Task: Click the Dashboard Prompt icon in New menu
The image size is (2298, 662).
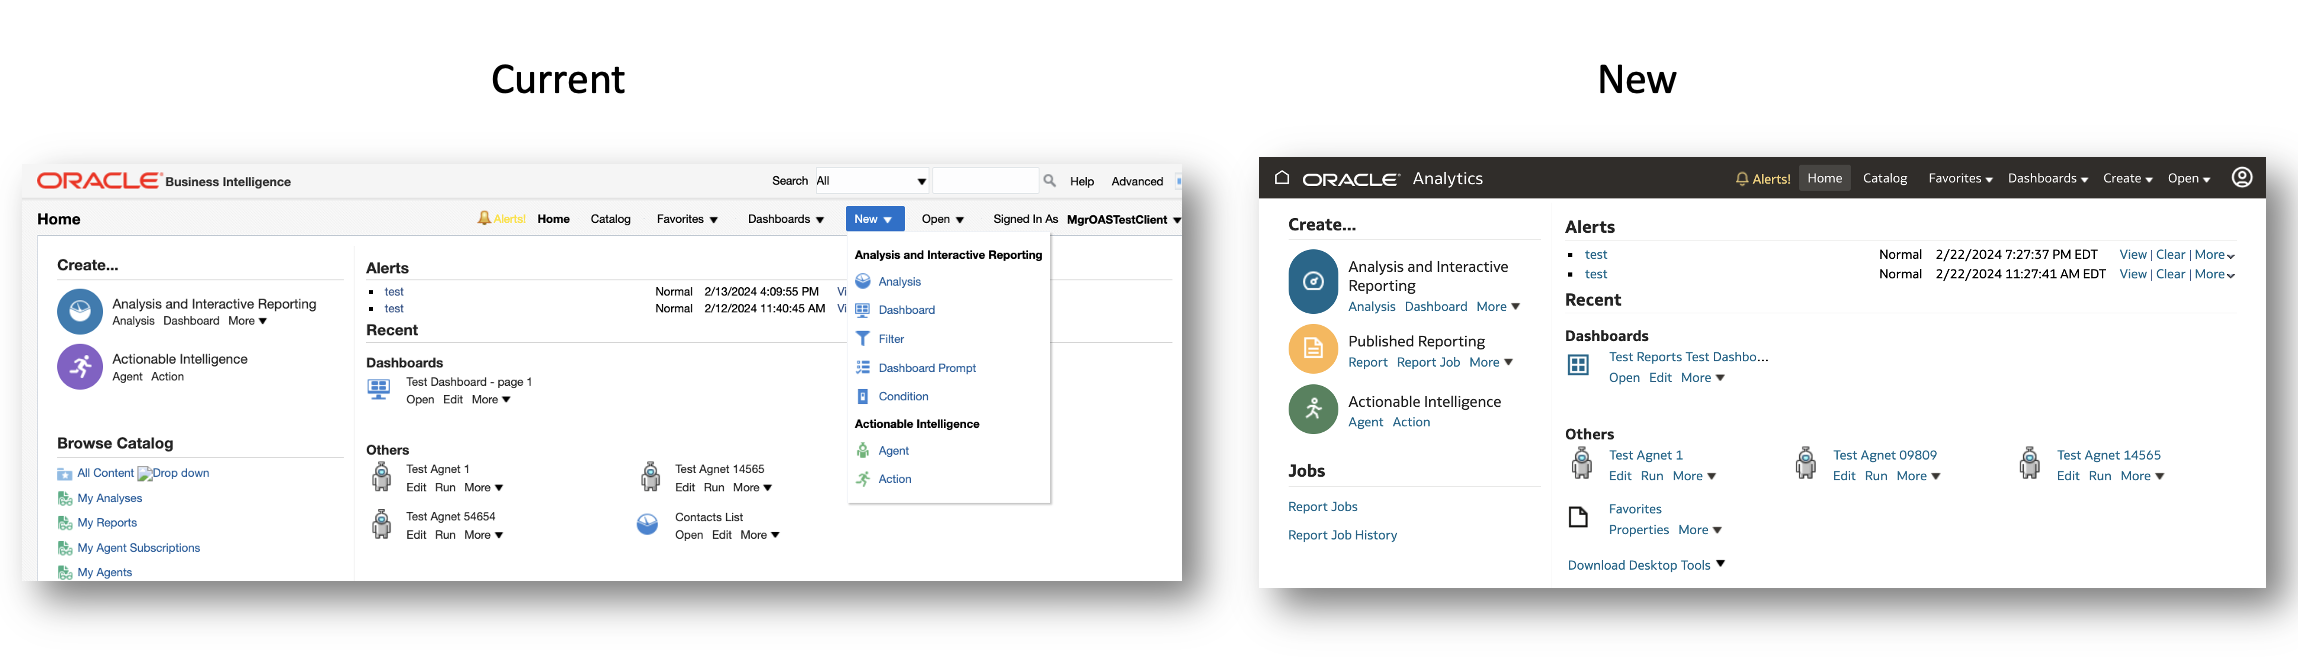Action: (x=863, y=368)
